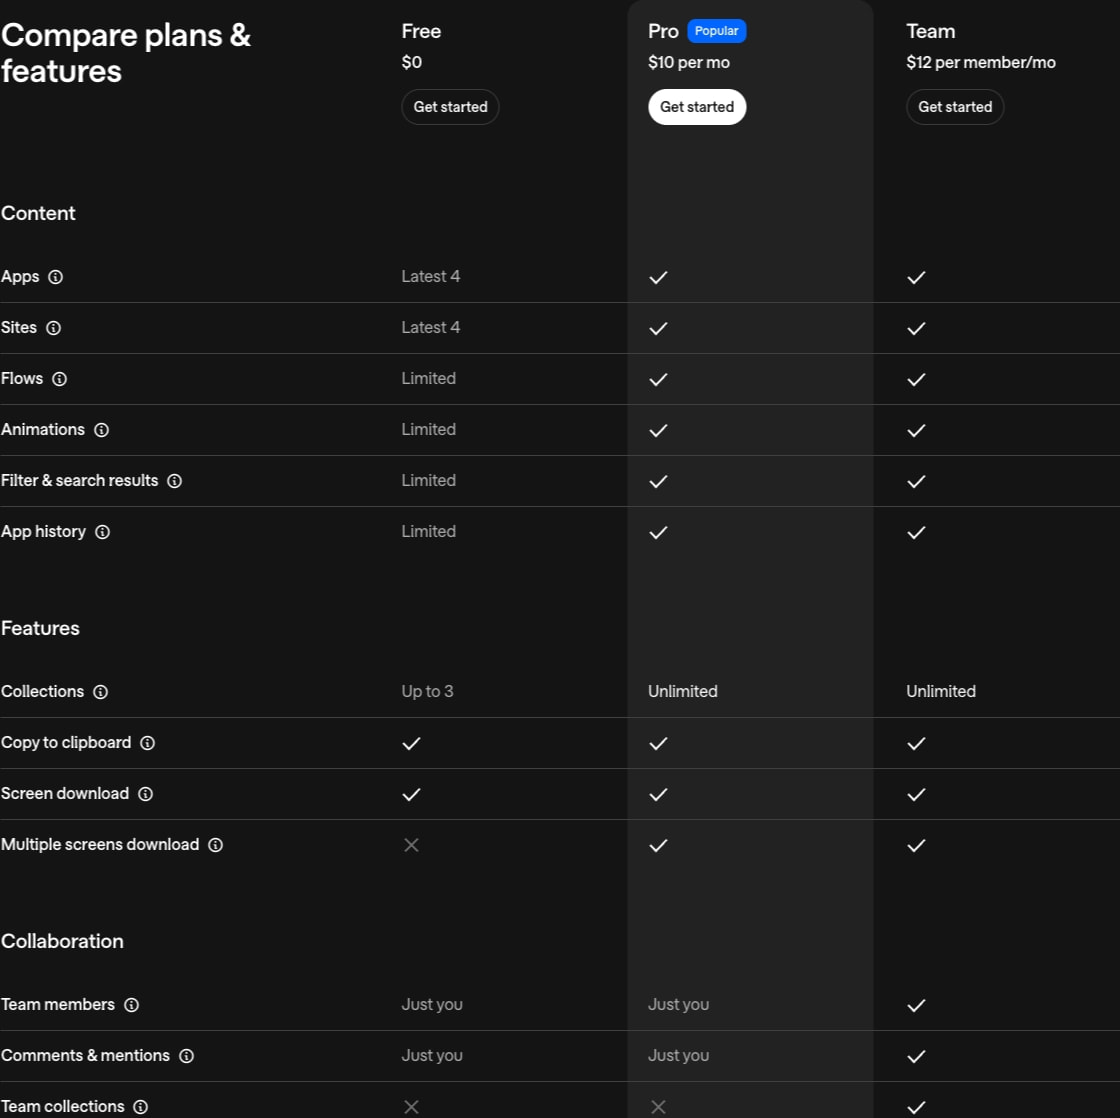
Task: Click the Copy to clipboard info icon
Action: (147, 743)
